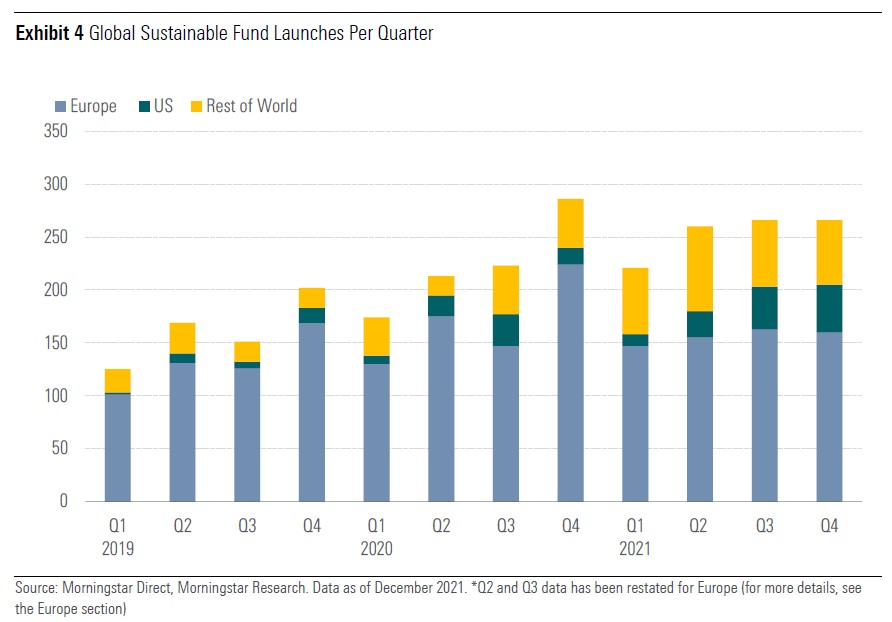Click the Europe legend color swatch
892x622 pixels.
pyautogui.click(x=59, y=106)
